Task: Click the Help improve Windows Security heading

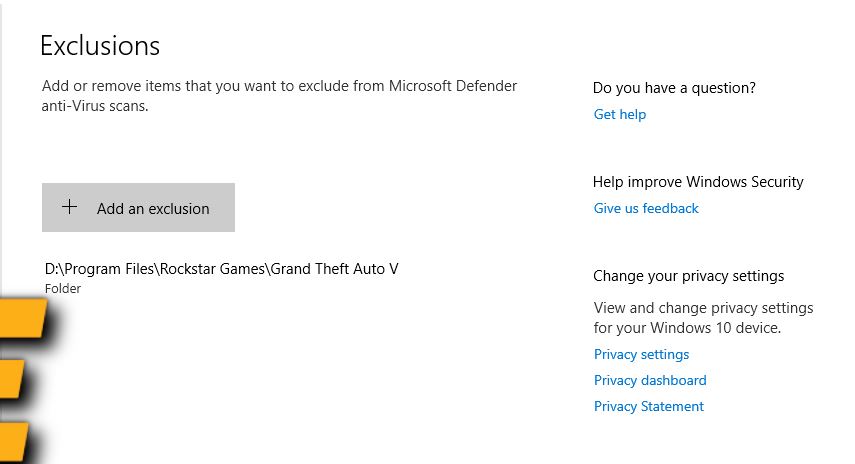Action: [698, 182]
